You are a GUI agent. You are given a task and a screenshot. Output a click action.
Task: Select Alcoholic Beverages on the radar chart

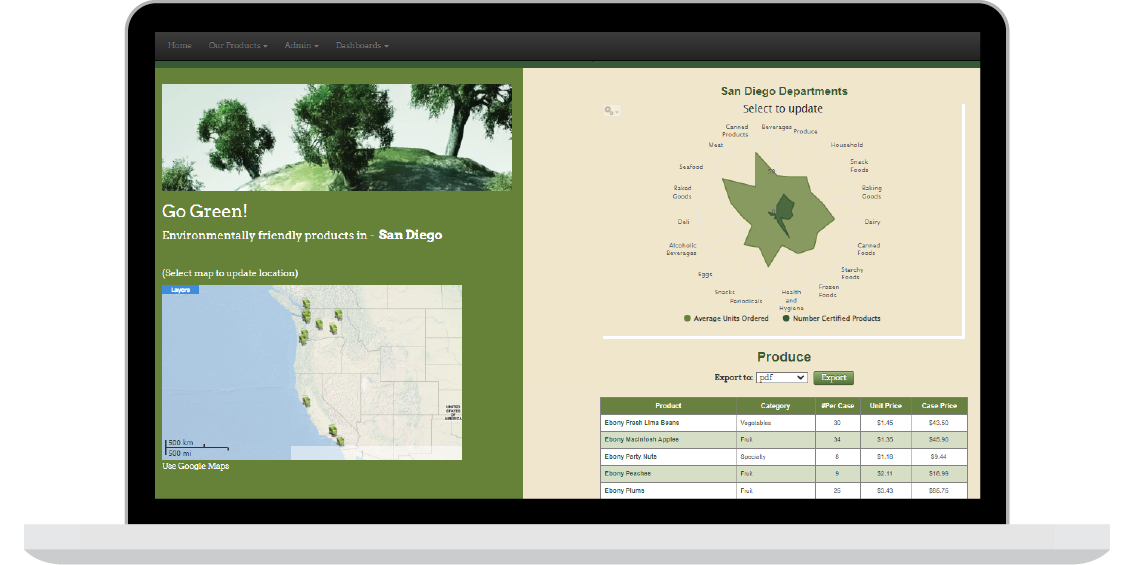click(682, 249)
